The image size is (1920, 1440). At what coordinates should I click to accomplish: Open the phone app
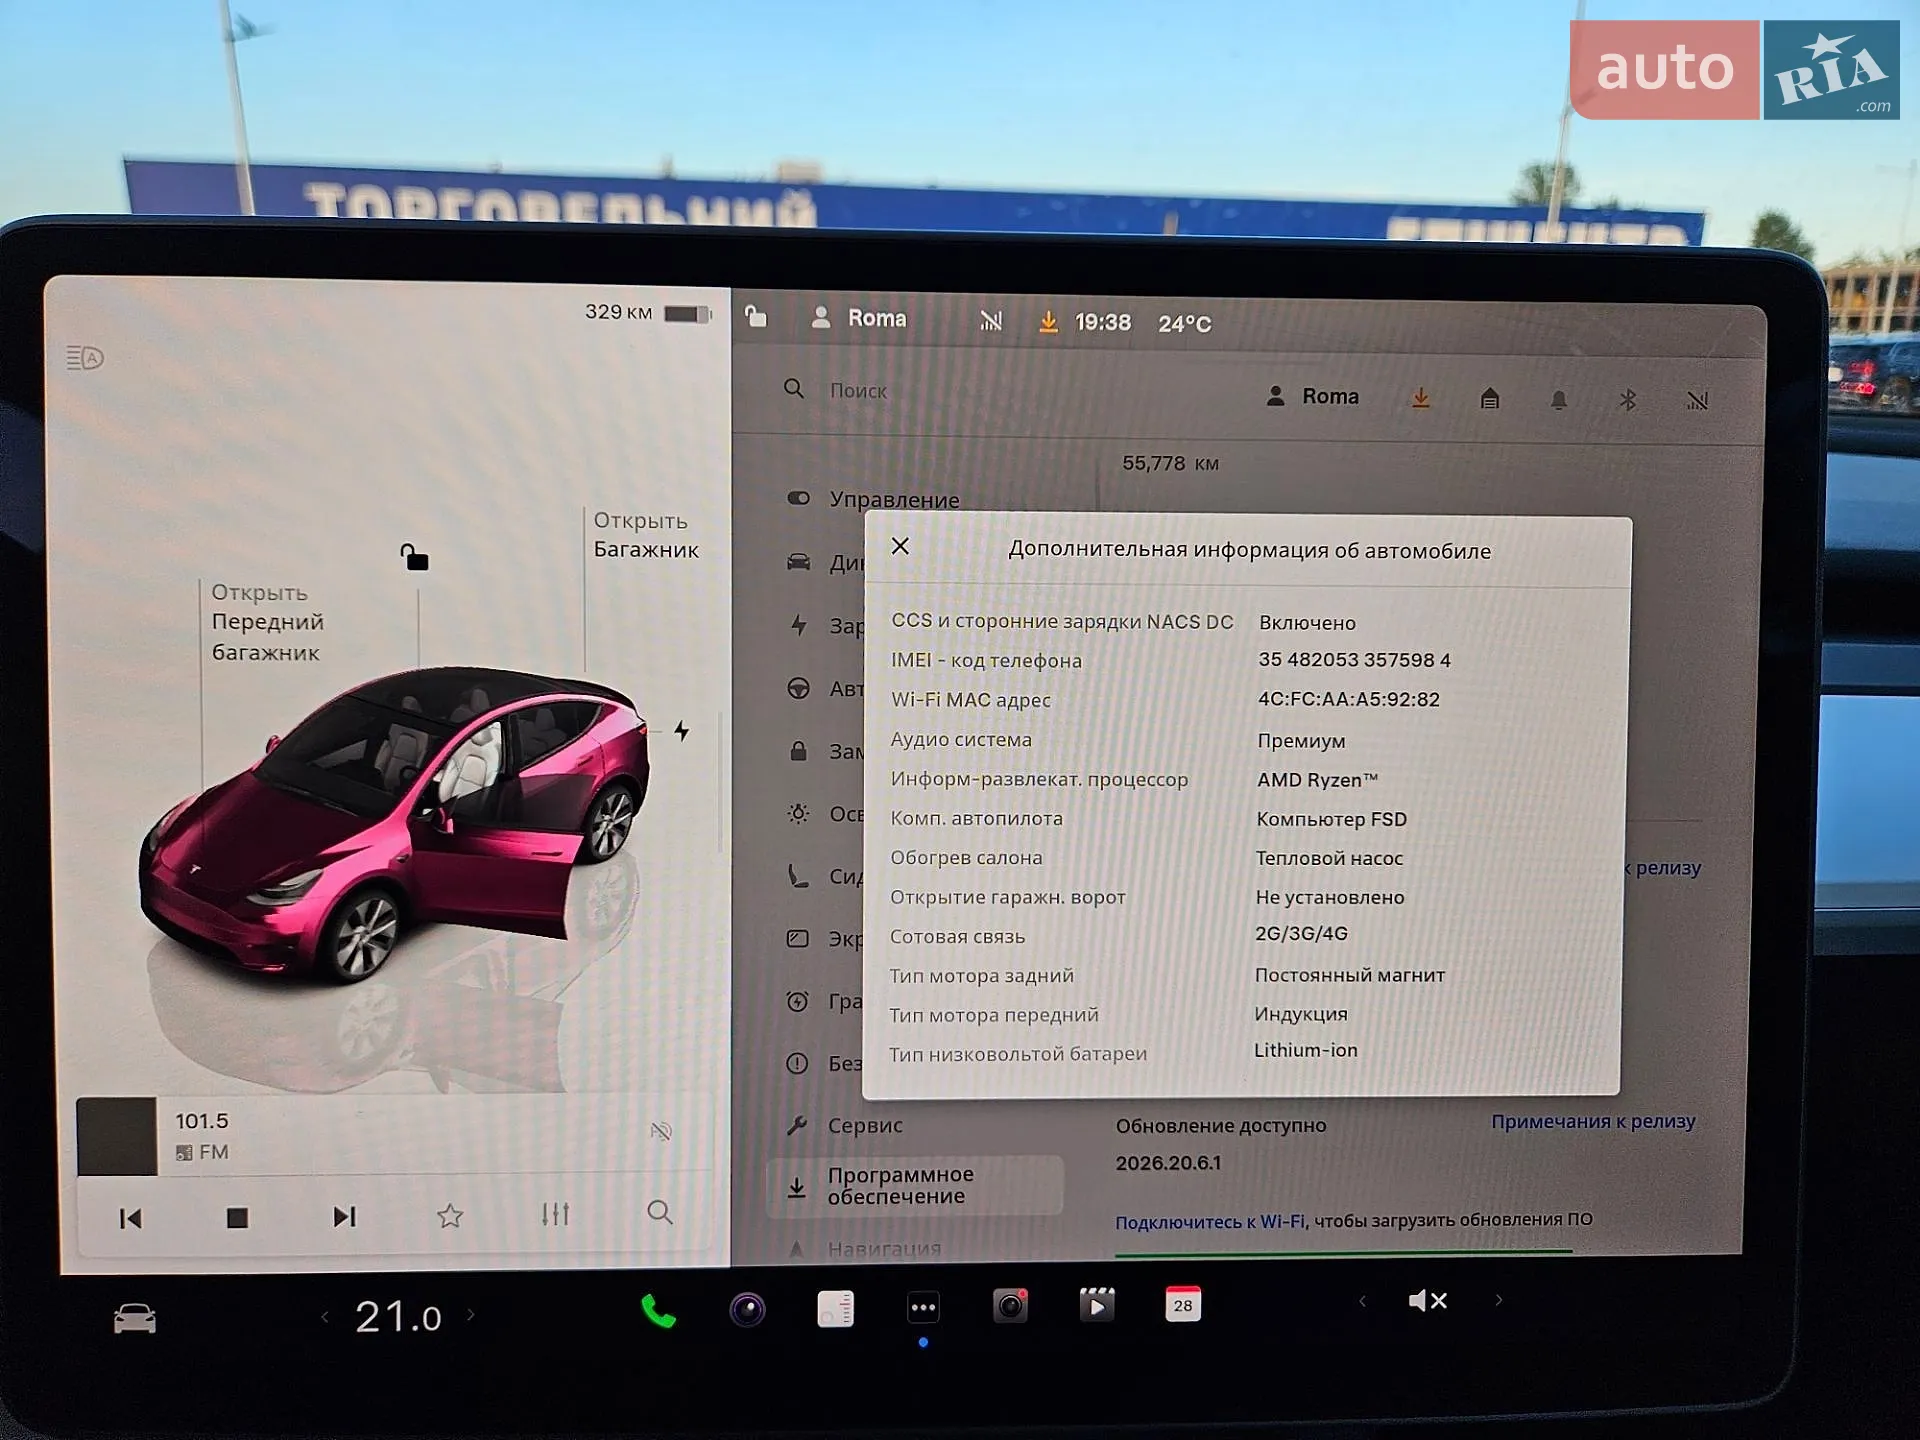click(x=658, y=1311)
